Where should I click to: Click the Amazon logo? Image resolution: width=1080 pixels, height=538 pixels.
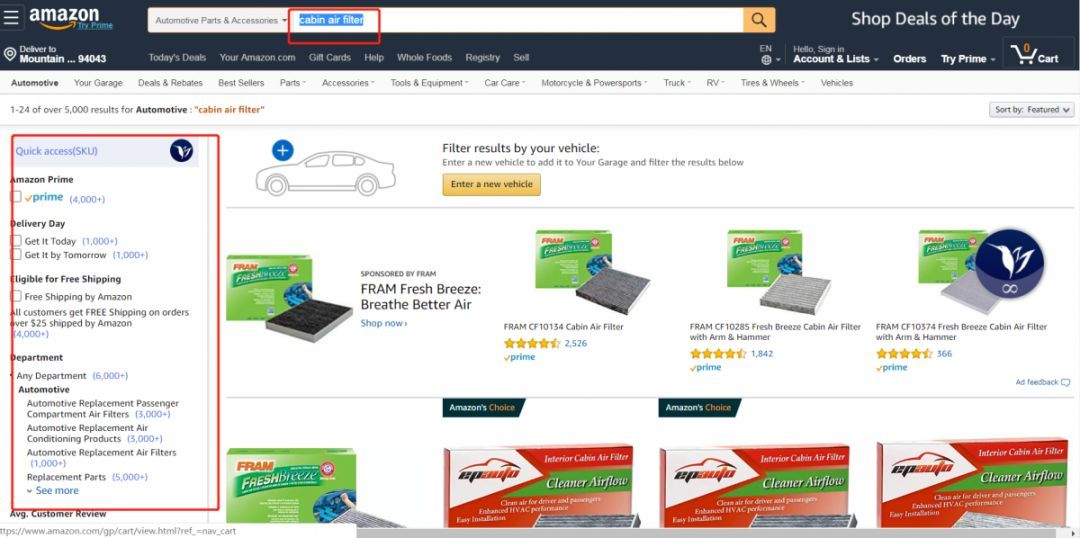[63, 17]
